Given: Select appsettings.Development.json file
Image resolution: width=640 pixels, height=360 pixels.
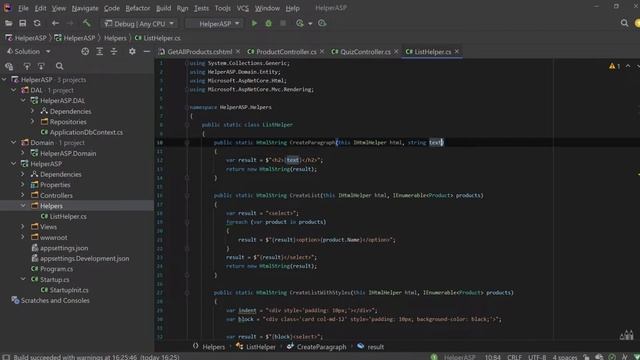Looking at the screenshot, I should coord(80,258).
